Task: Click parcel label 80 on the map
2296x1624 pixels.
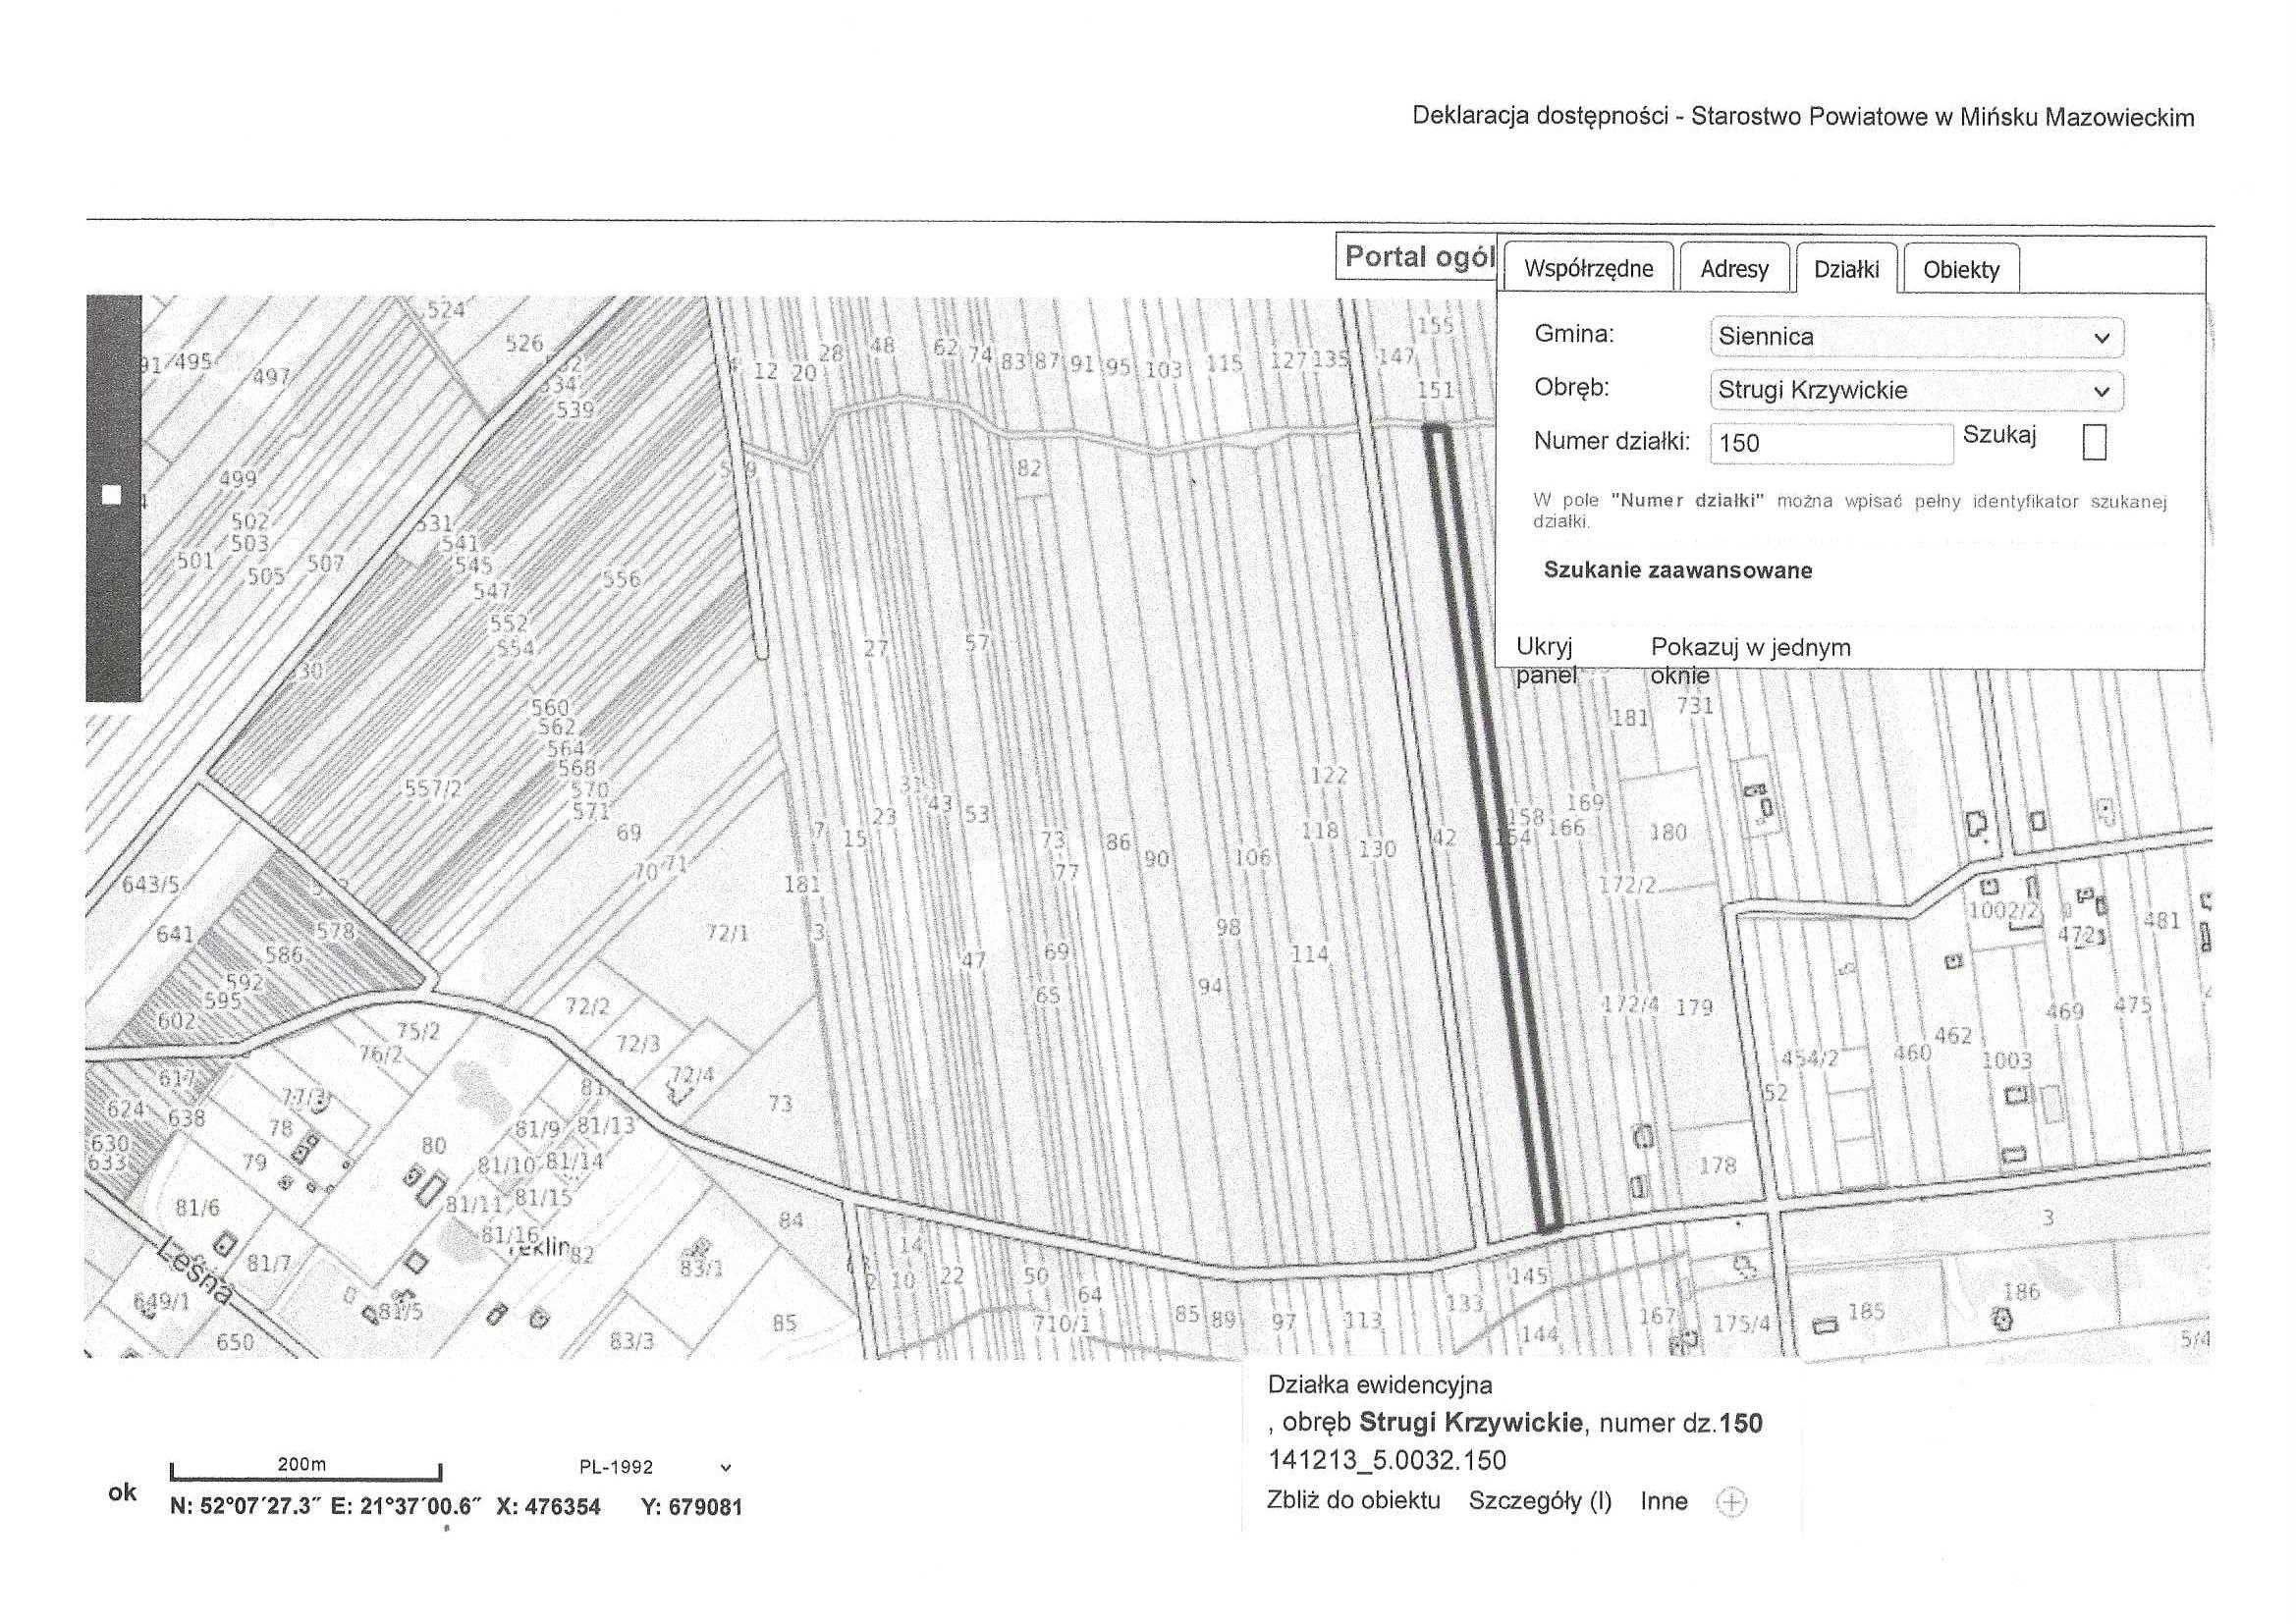Action: coord(433,1145)
